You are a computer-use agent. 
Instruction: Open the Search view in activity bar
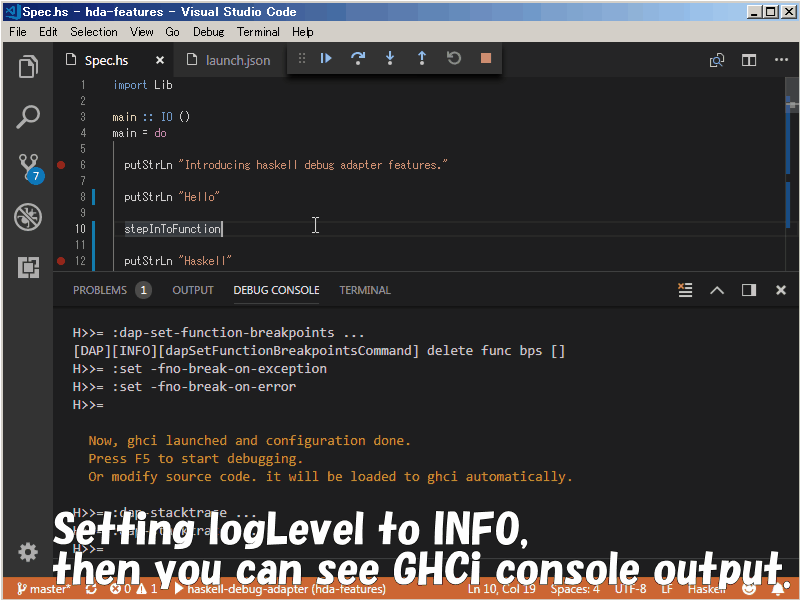(x=28, y=117)
